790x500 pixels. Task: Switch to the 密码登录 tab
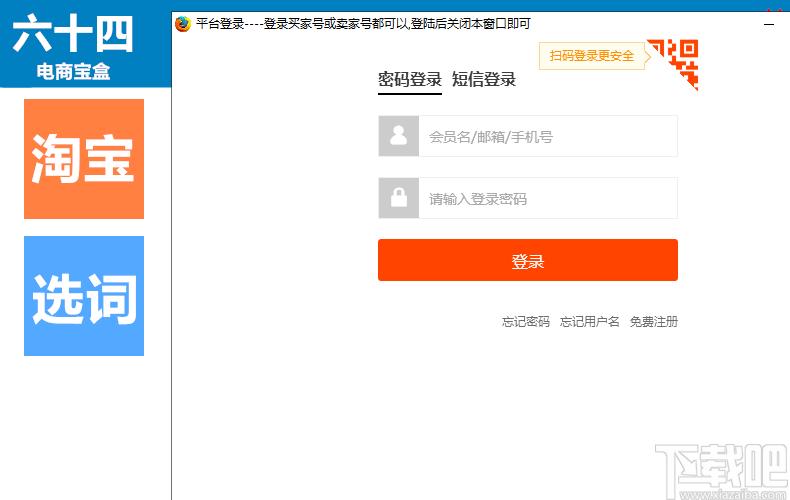[x=410, y=80]
